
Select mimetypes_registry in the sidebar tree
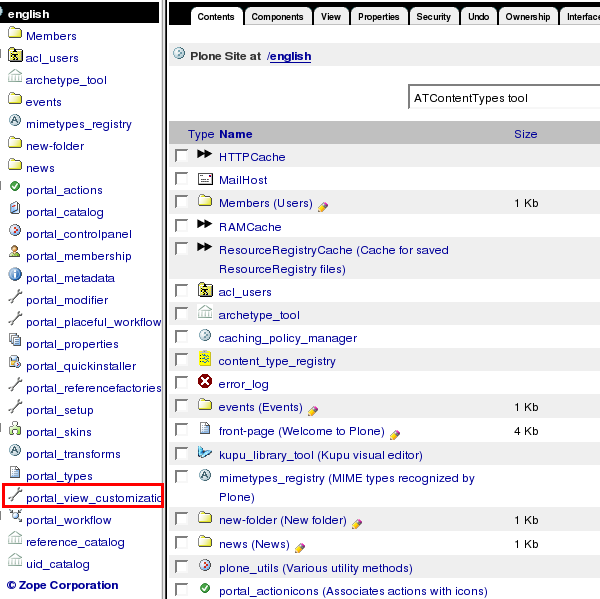tap(79, 124)
